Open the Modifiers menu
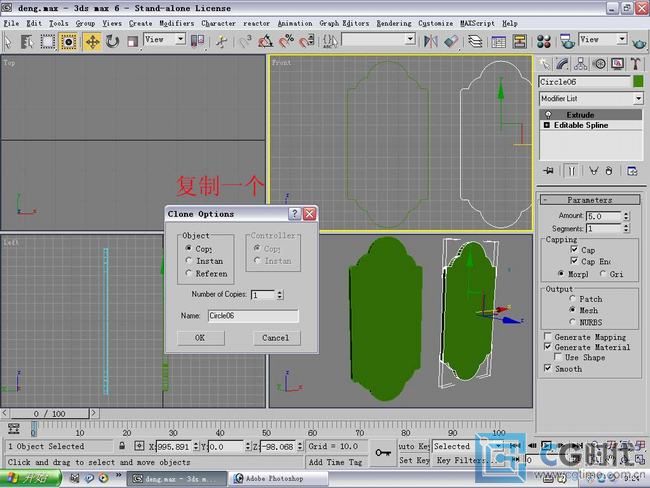This screenshot has height=488, width=650. click(x=177, y=23)
